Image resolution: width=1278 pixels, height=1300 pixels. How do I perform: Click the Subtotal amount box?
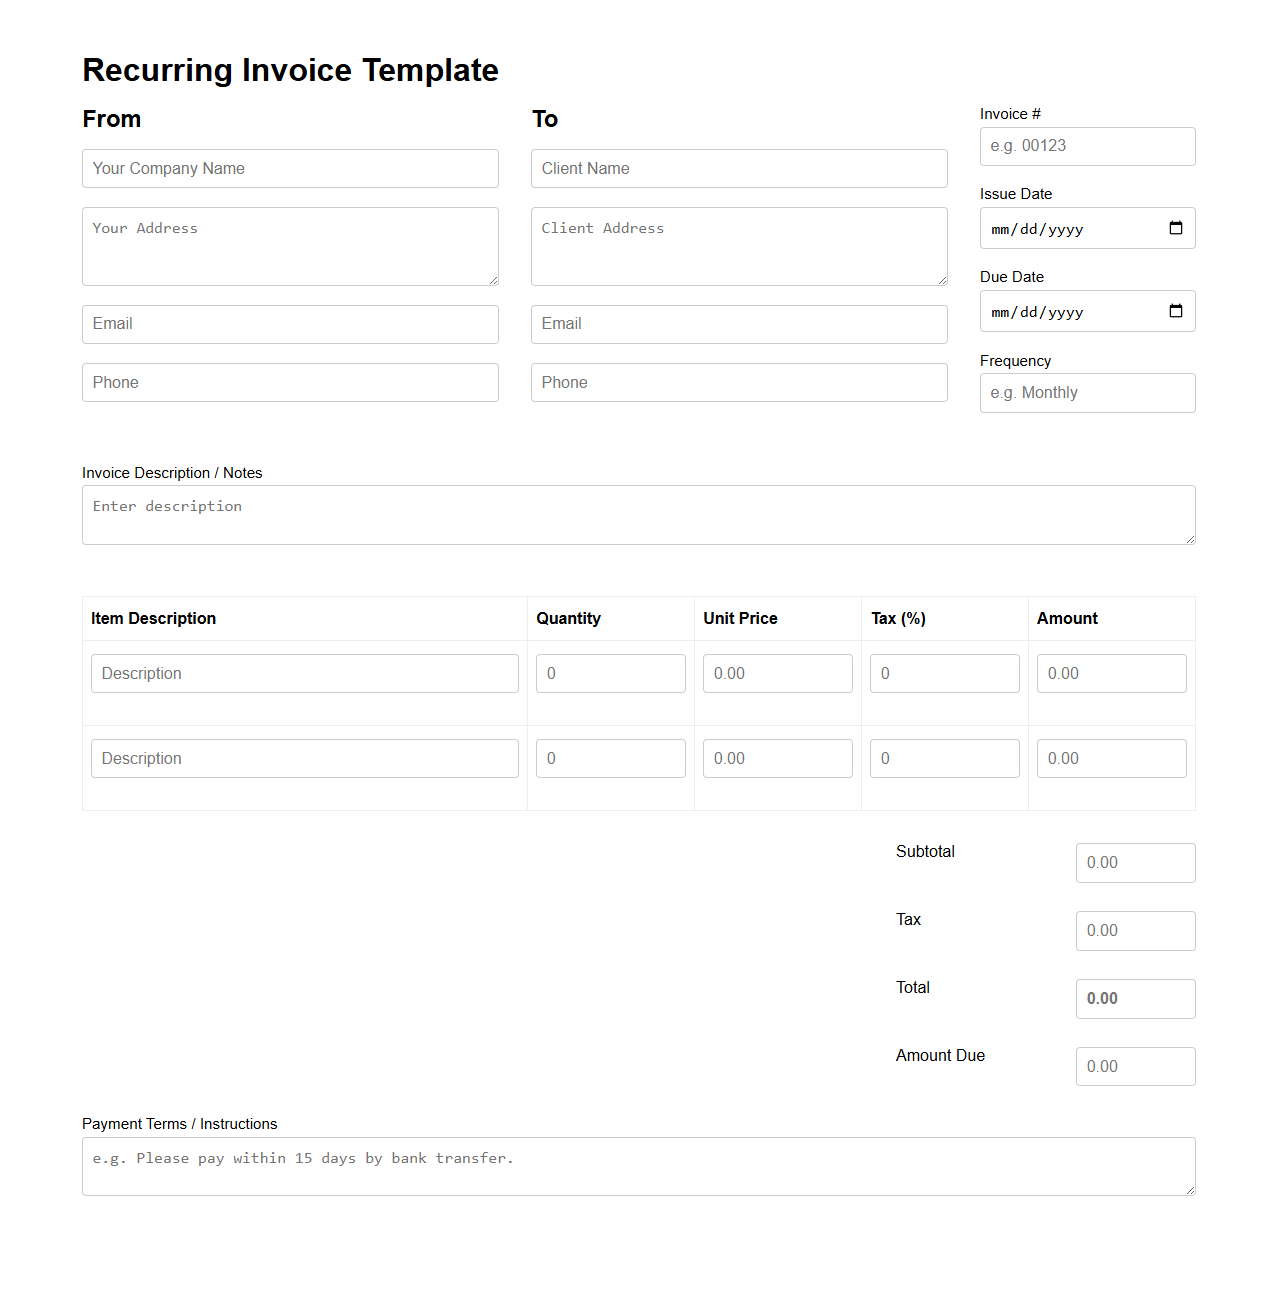pos(1135,862)
